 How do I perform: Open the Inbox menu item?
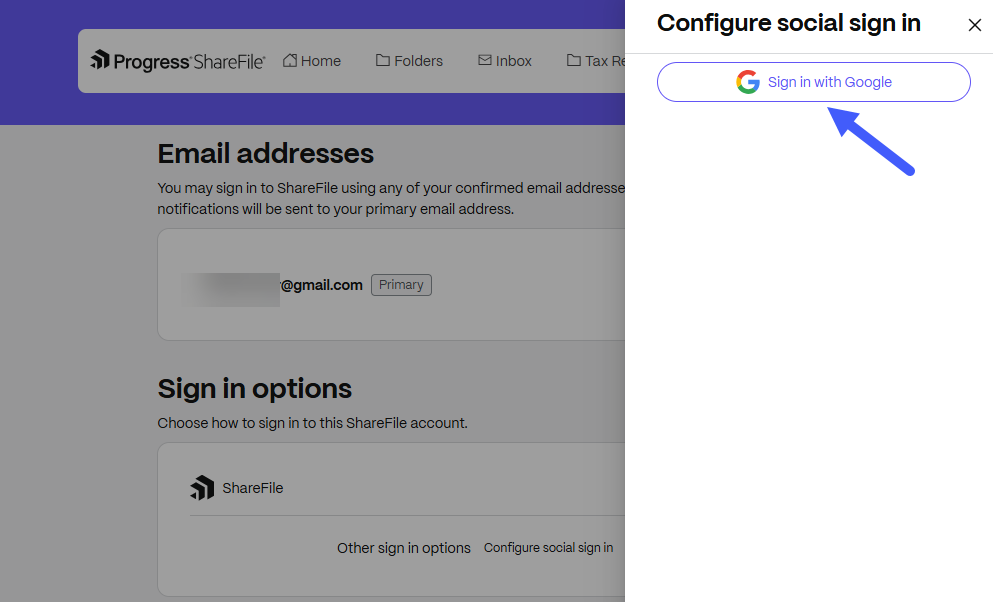click(505, 61)
